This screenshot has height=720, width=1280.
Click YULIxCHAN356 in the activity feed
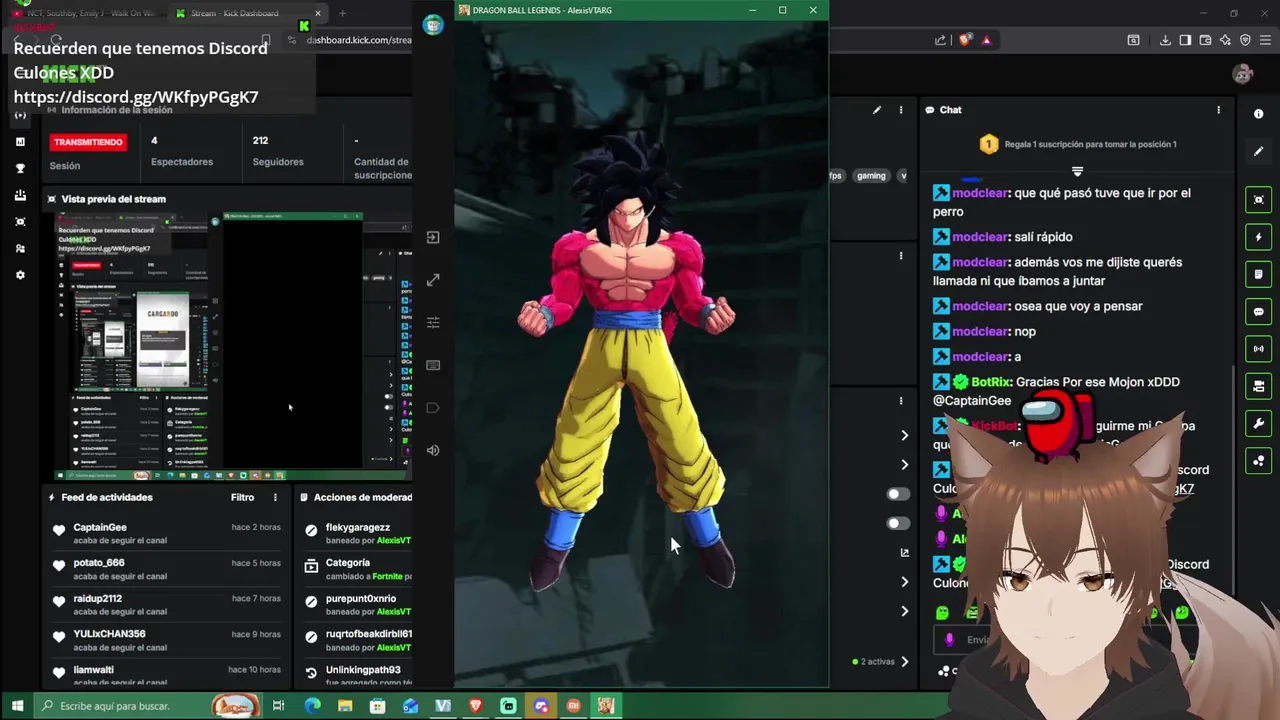109,634
